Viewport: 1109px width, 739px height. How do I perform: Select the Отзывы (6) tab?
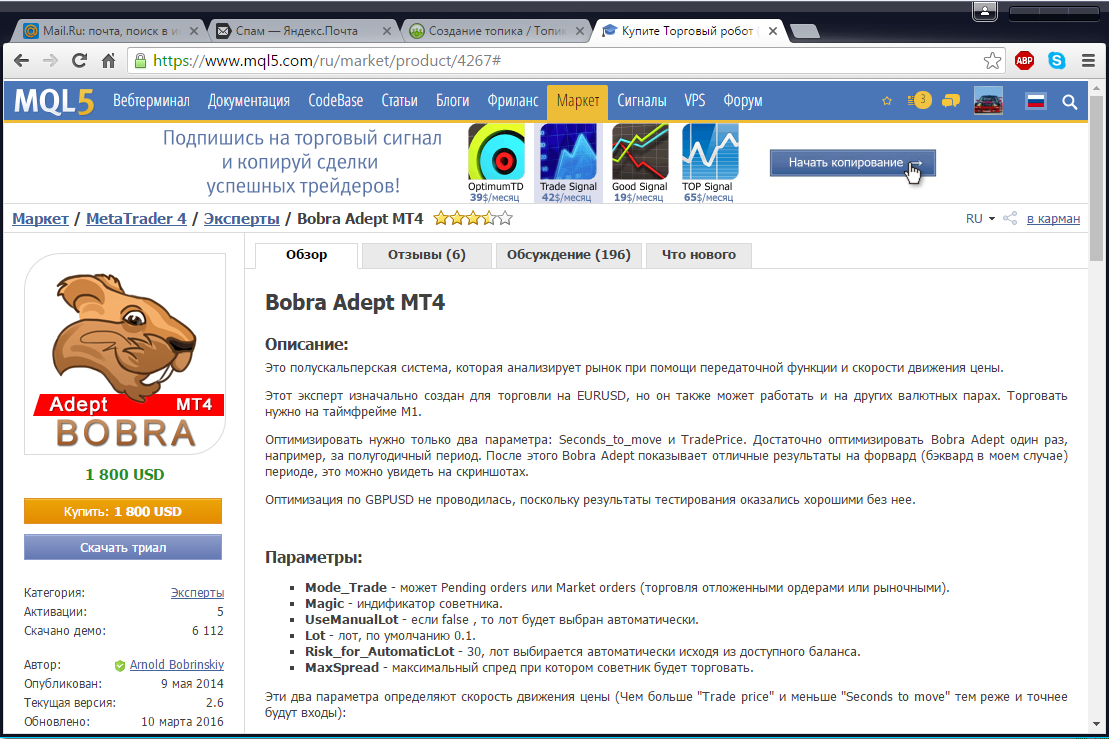[426, 255]
